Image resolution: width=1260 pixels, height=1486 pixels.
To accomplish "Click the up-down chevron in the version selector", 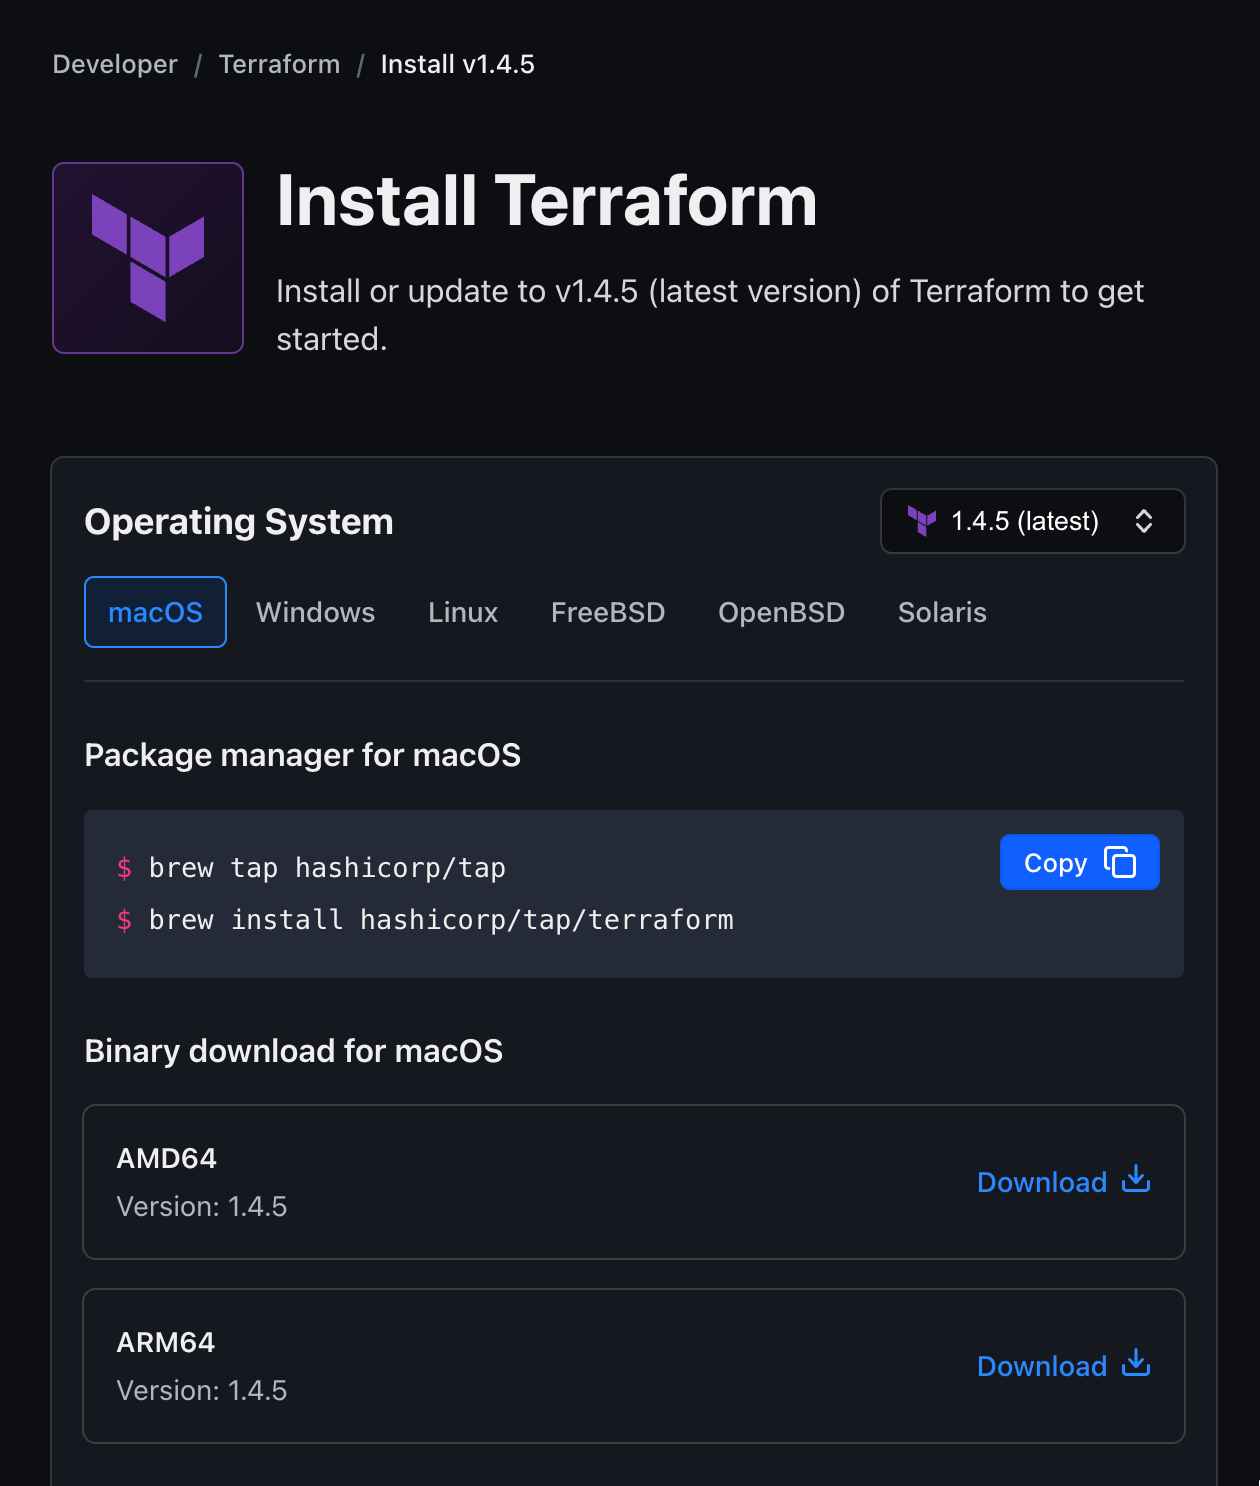I will coord(1145,521).
